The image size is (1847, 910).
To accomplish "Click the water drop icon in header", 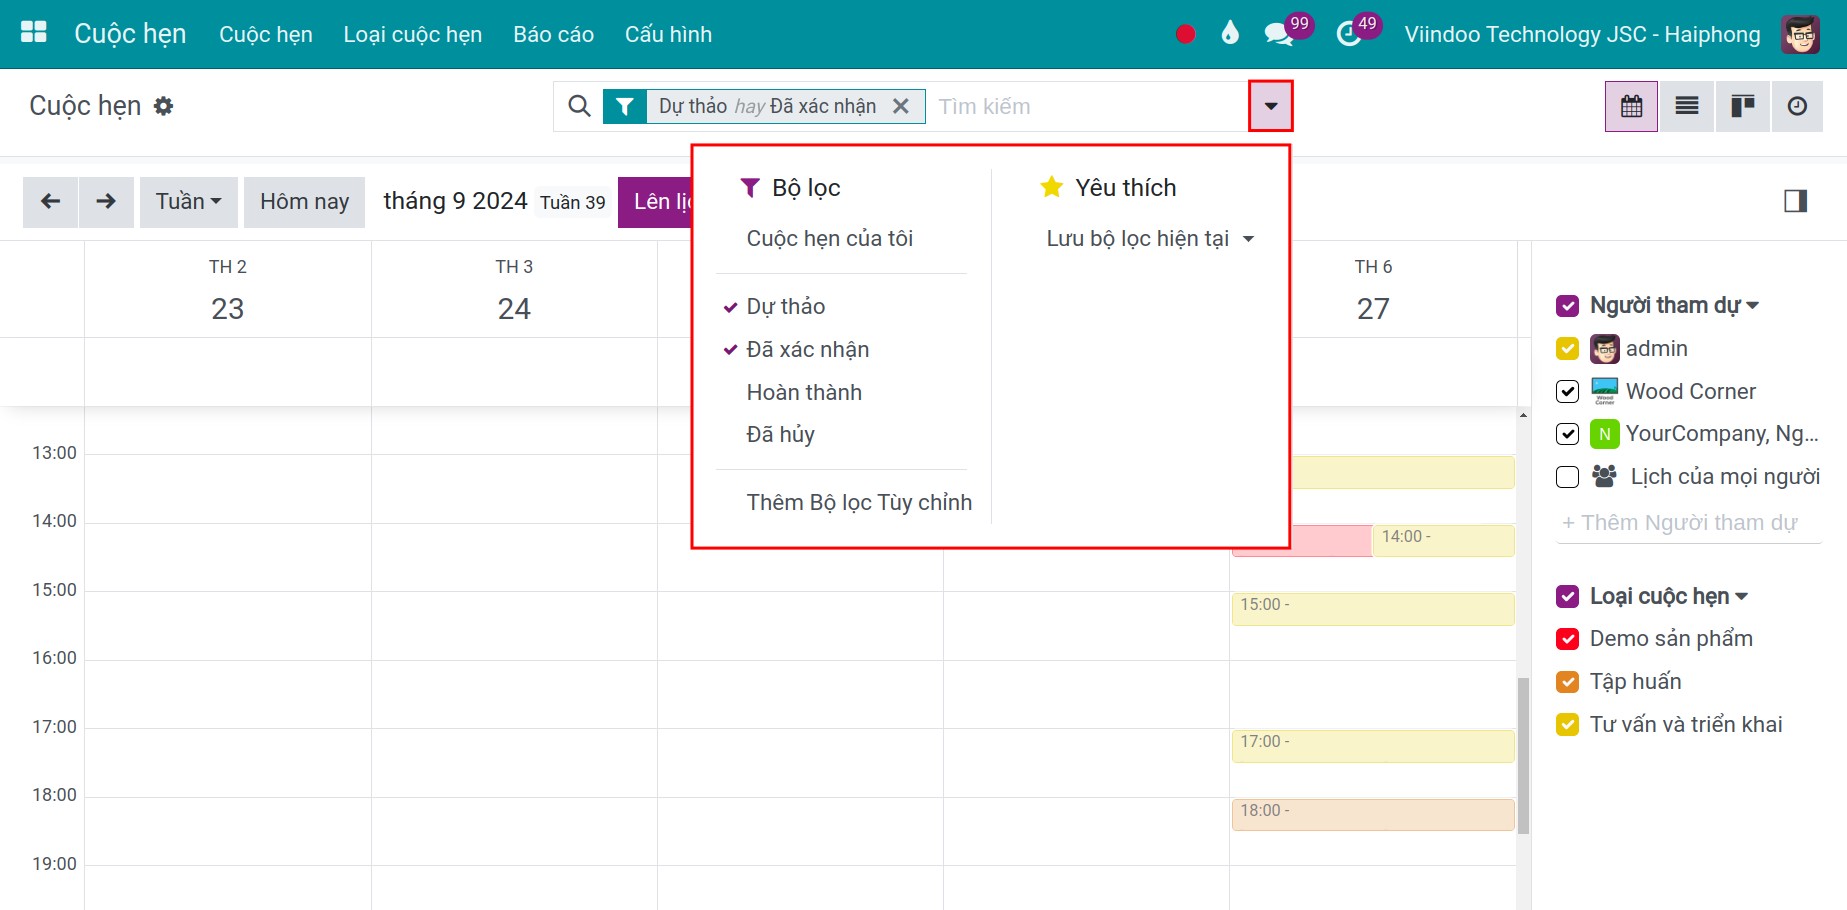I will (x=1230, y=33).
